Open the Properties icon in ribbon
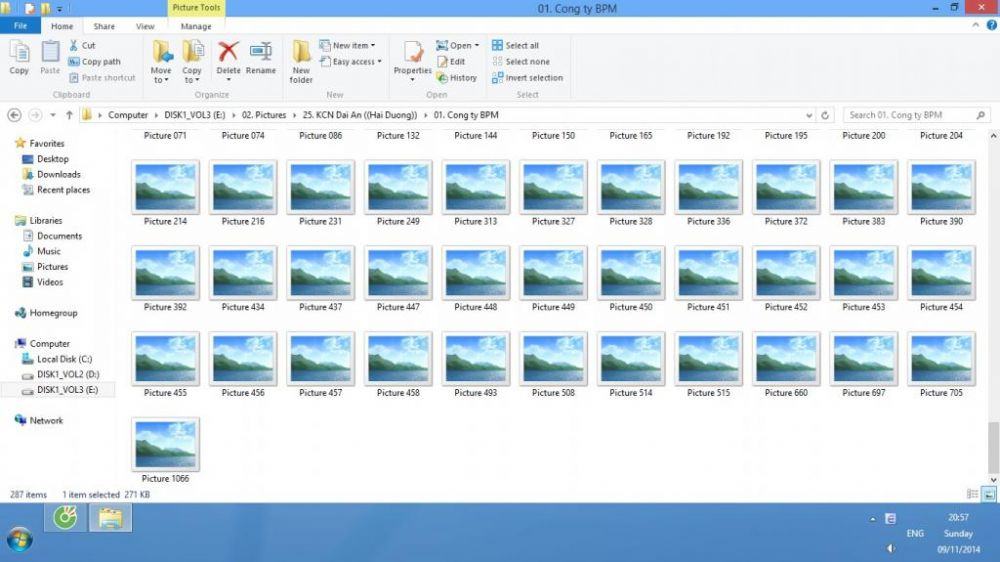 coord(412,56)
